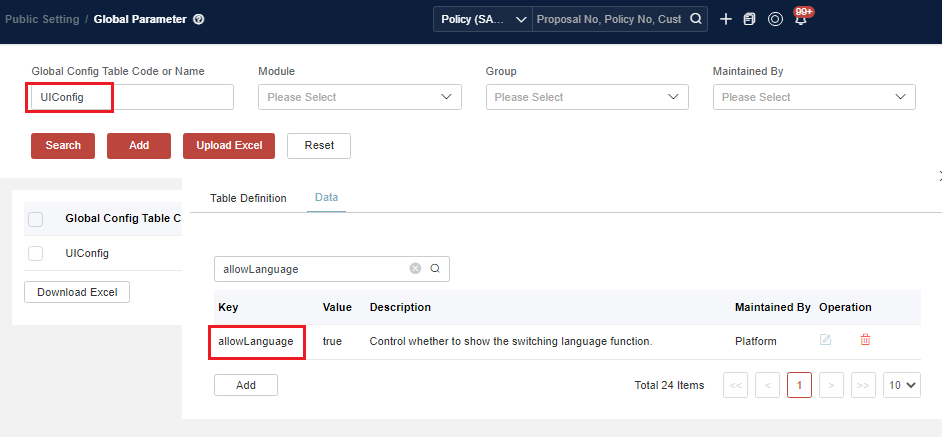The width and height of the screenshot is (942, 437).
Task: Open the Maintained By dropdown
Action: (814, 97)
